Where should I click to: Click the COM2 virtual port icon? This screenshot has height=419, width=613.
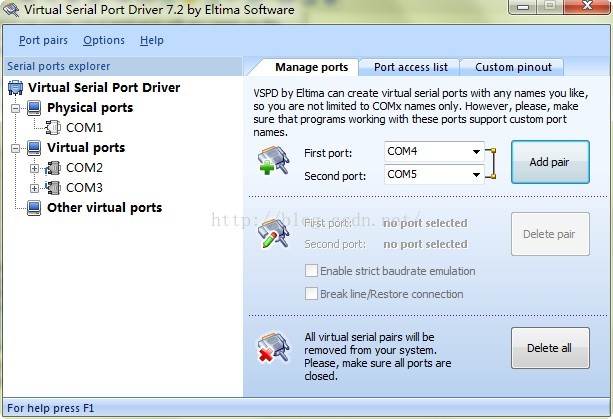[x=53, y=168]
